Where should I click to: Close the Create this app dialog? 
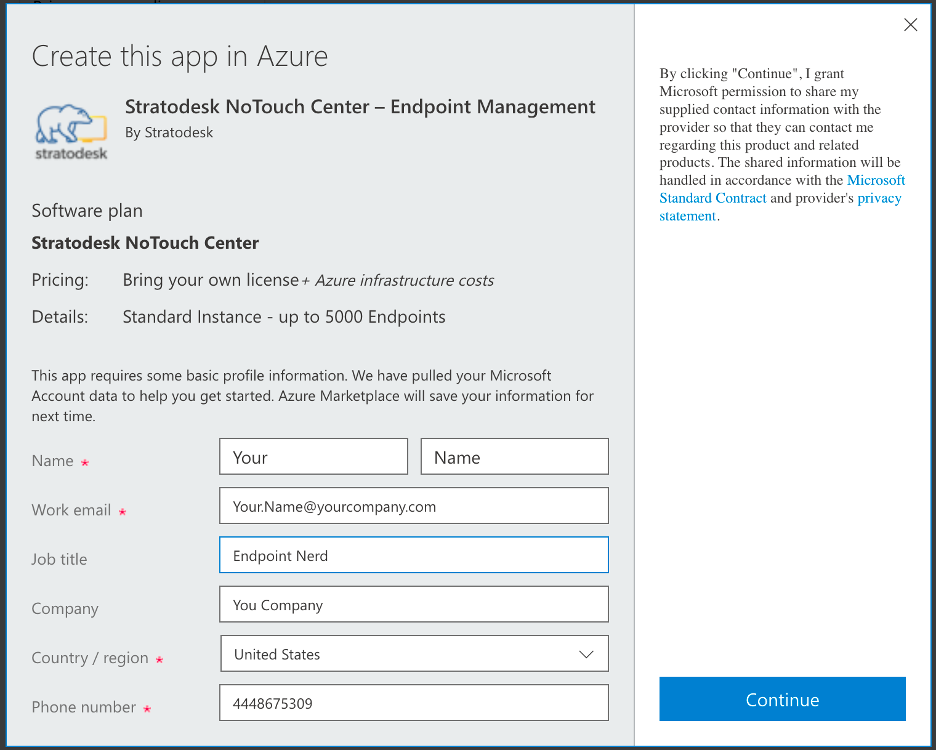[x=910, y=24]
